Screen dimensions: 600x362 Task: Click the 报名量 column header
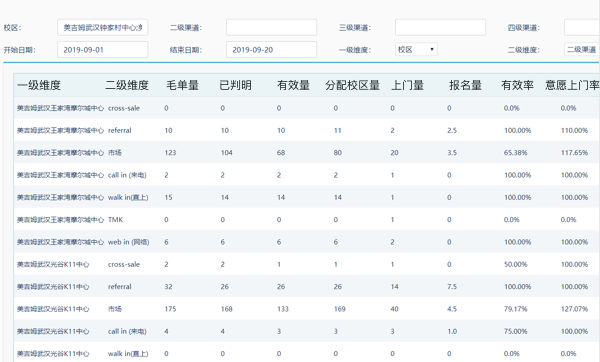(465, 85)
